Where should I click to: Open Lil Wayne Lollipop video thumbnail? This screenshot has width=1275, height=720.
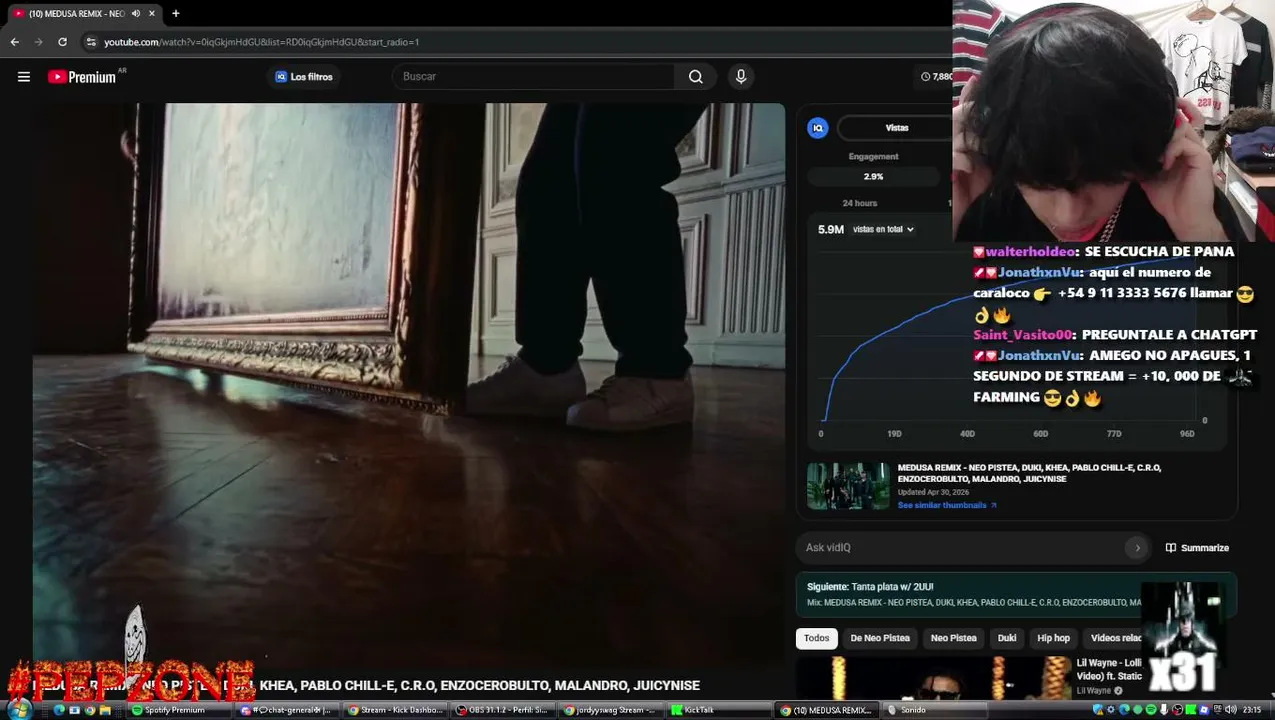pyautogui.click(x=934, y=678)
